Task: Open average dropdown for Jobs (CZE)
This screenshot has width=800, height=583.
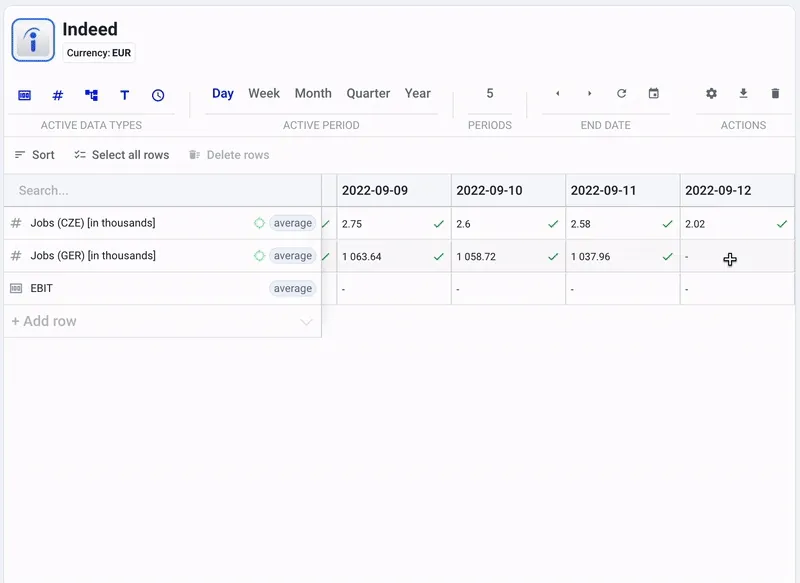Action: click(293, 223)
